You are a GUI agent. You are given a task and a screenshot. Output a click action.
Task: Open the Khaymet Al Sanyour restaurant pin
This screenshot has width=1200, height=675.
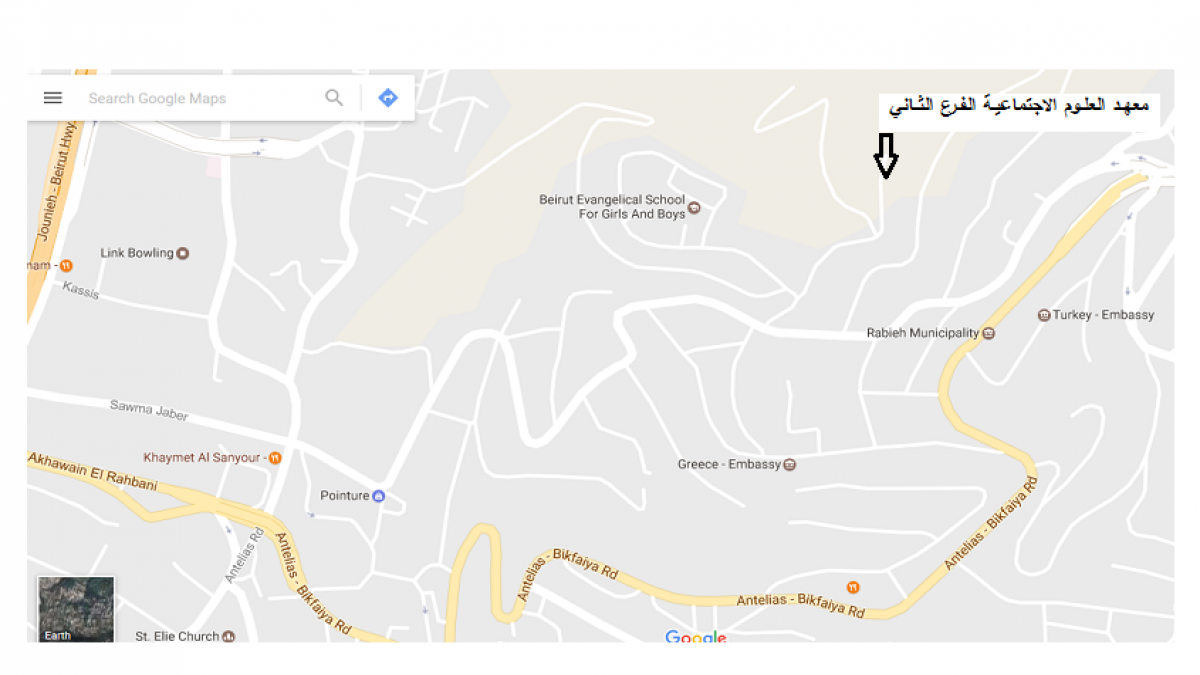[275, 458]
